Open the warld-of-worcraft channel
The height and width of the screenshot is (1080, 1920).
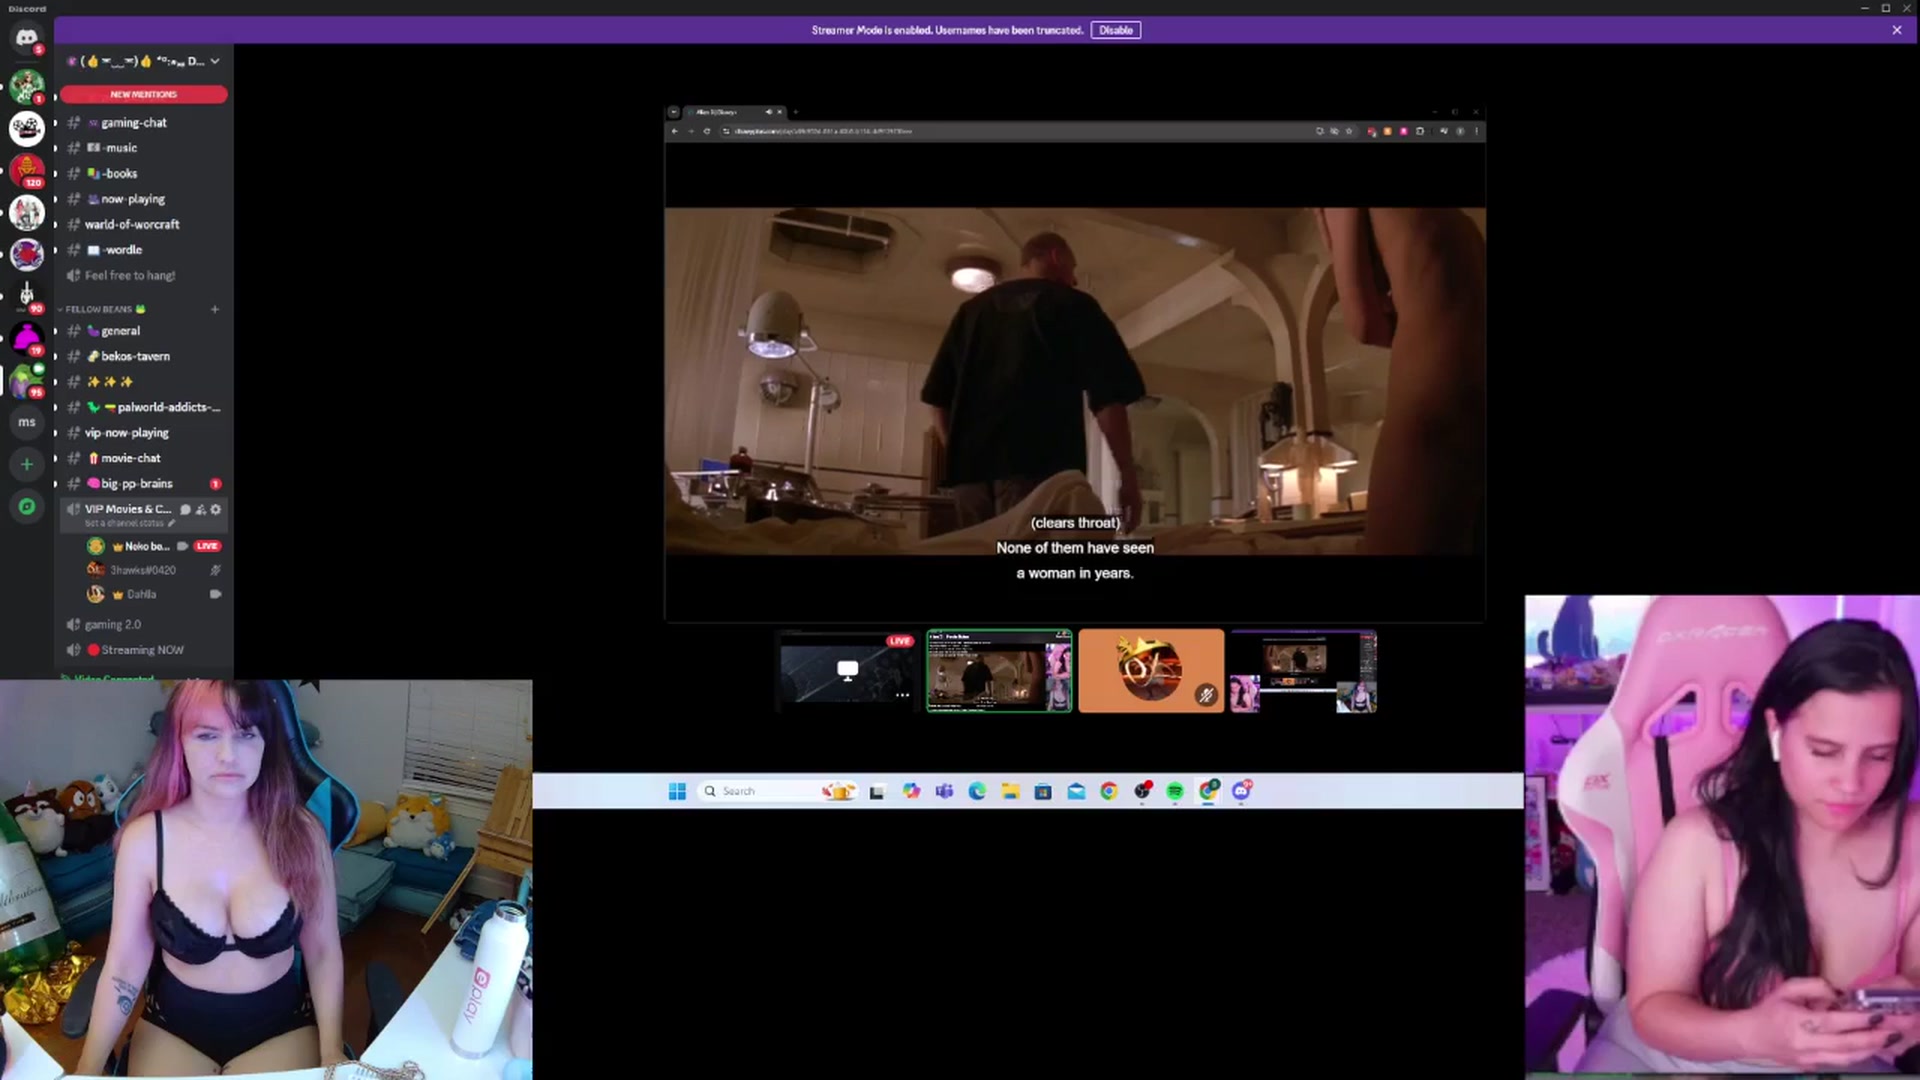(x=144, y=224)
